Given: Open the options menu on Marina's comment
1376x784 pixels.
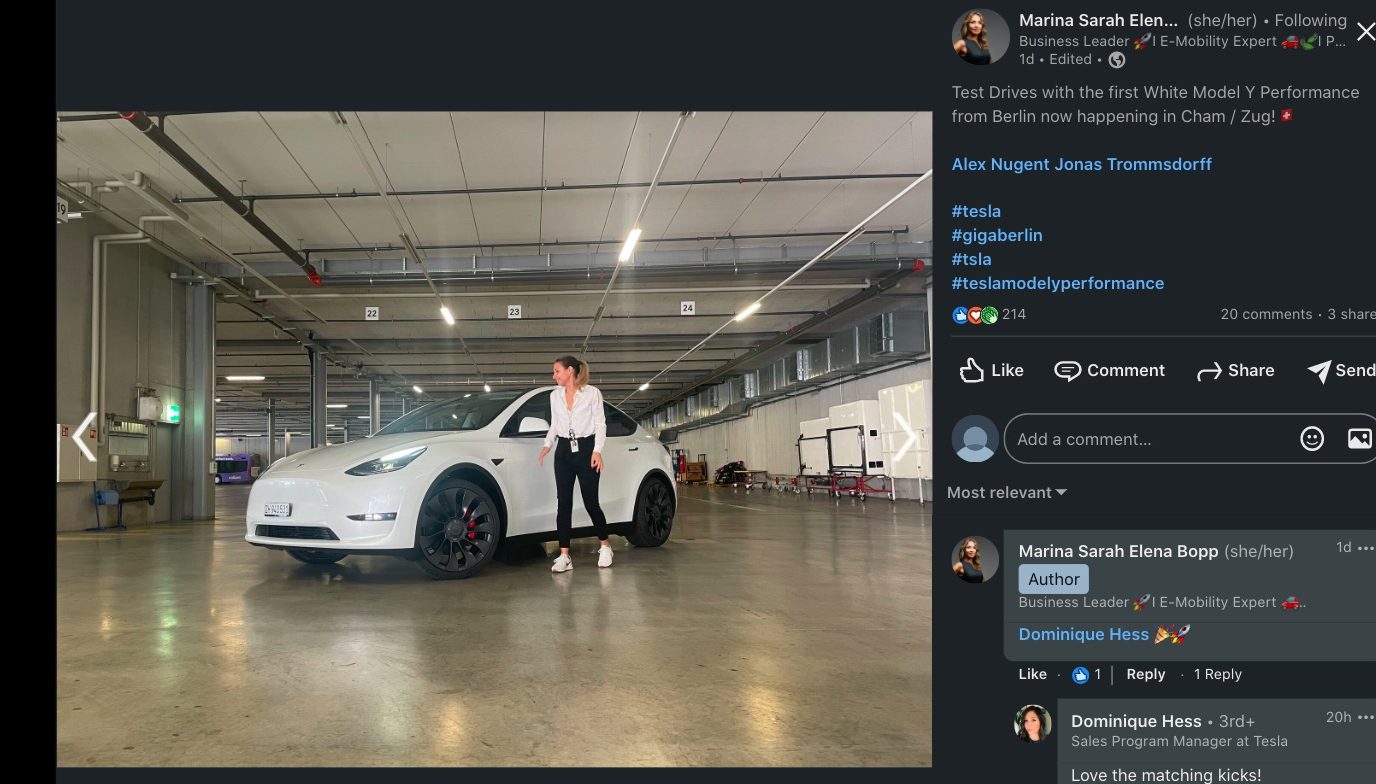Looking at the screenshot, I should [1365, 548].
